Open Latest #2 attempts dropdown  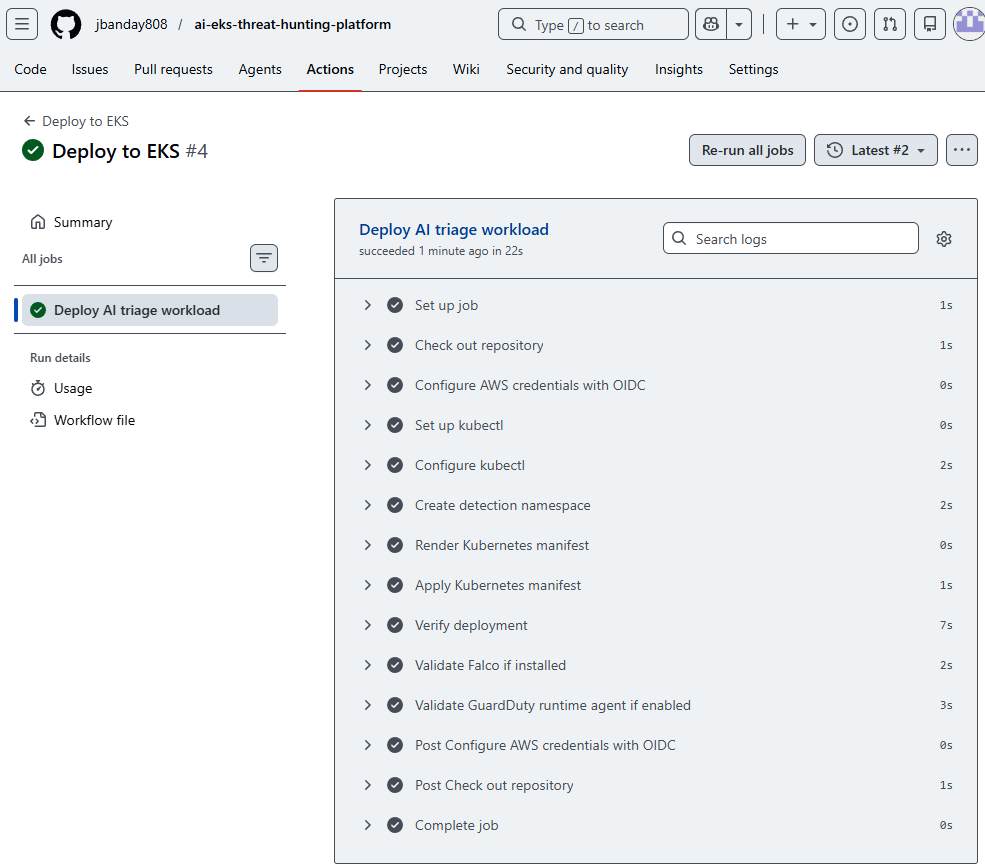(x=876, y=150)
